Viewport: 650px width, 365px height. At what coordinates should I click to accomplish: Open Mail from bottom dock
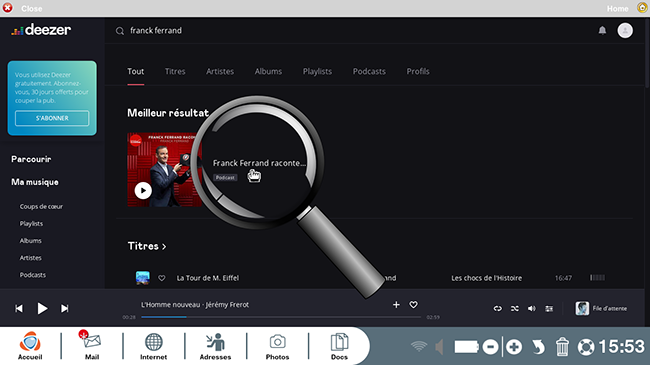92,345
